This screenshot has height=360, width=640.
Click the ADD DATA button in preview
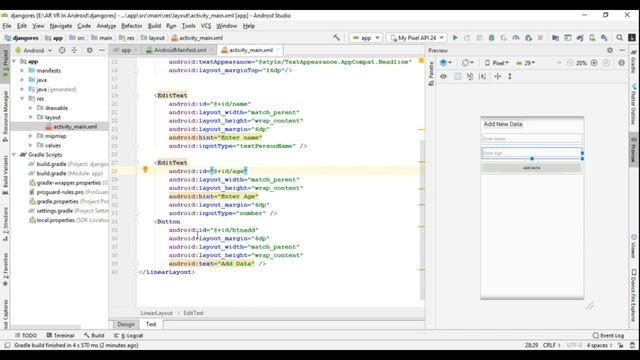click(531, 168)
